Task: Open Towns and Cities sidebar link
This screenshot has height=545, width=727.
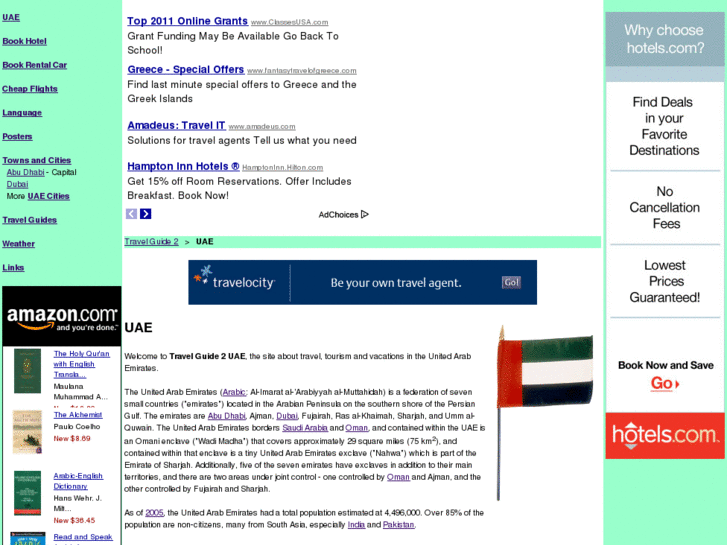Action: coord(37,160)
